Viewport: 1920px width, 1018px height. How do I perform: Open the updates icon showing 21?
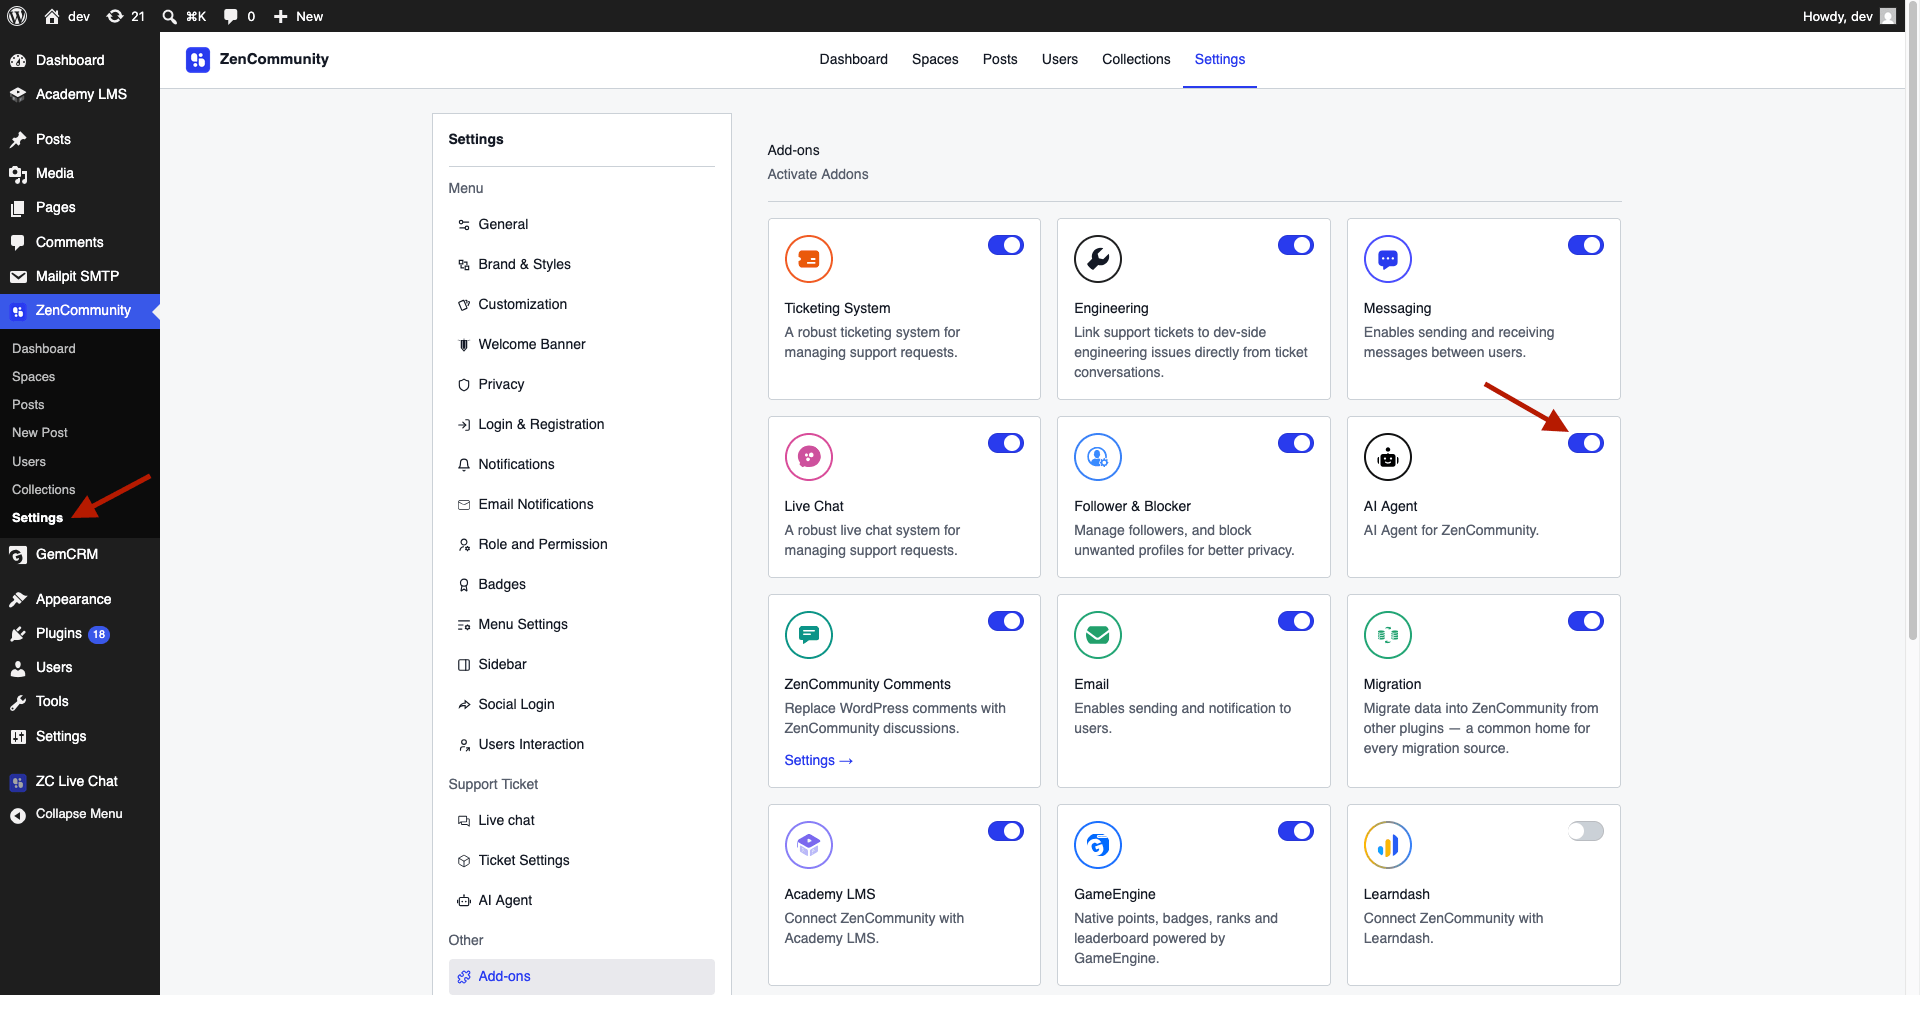(x=125, y=16)
